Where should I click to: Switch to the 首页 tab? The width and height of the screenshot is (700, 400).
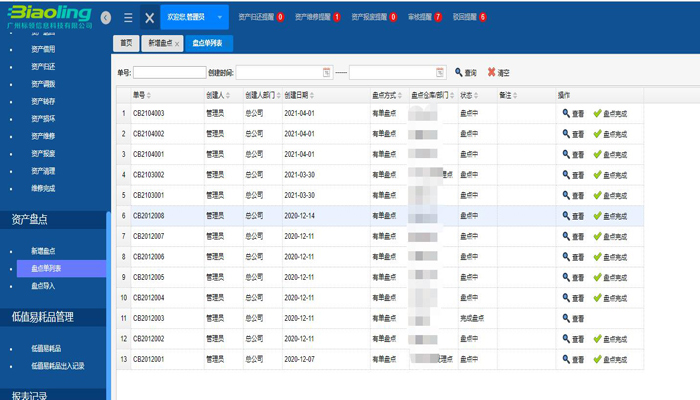pos(125,43)
